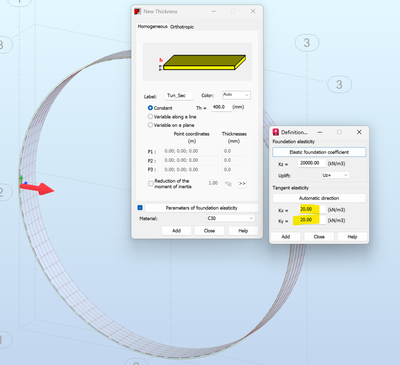Image resolution: width=400 pixels, height=365 pixels.
Task: Select Variable on a plane option
Action: pyautogui.click(x=150, y=125)
